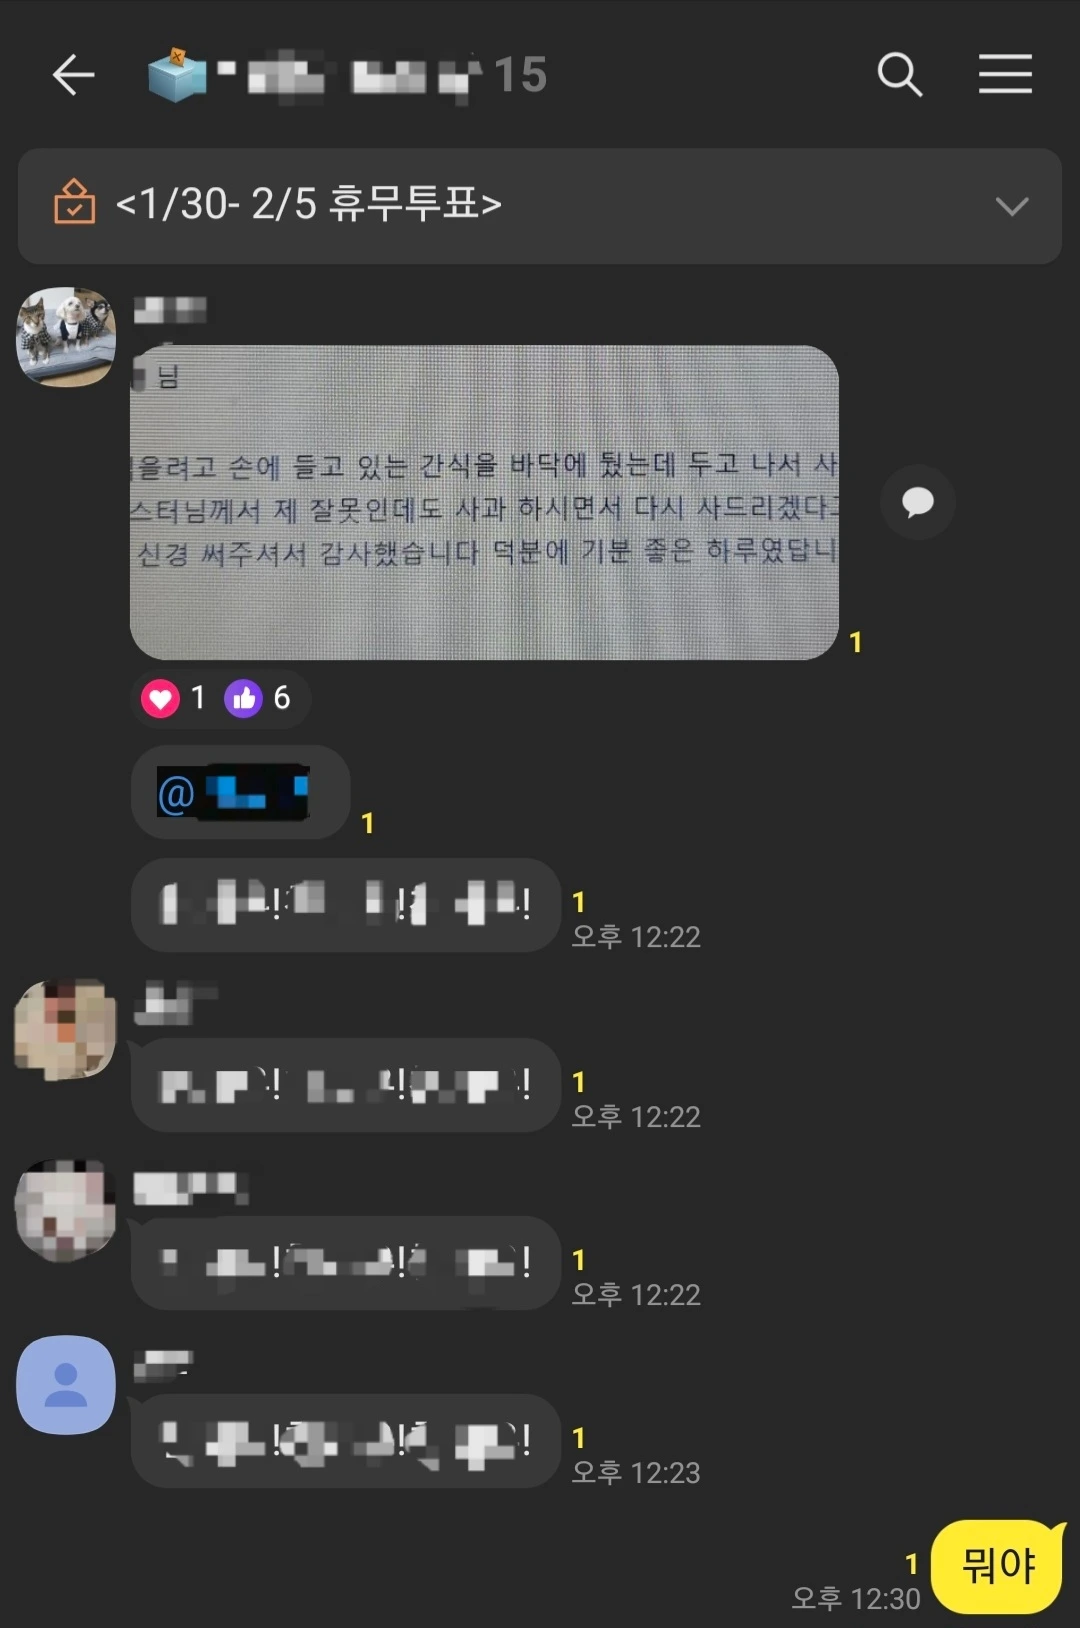The width and height of the screenshot is (1080, 1628).
Task: Open the third pixelated white avatar profile
Action: [x=66, y=1208]
